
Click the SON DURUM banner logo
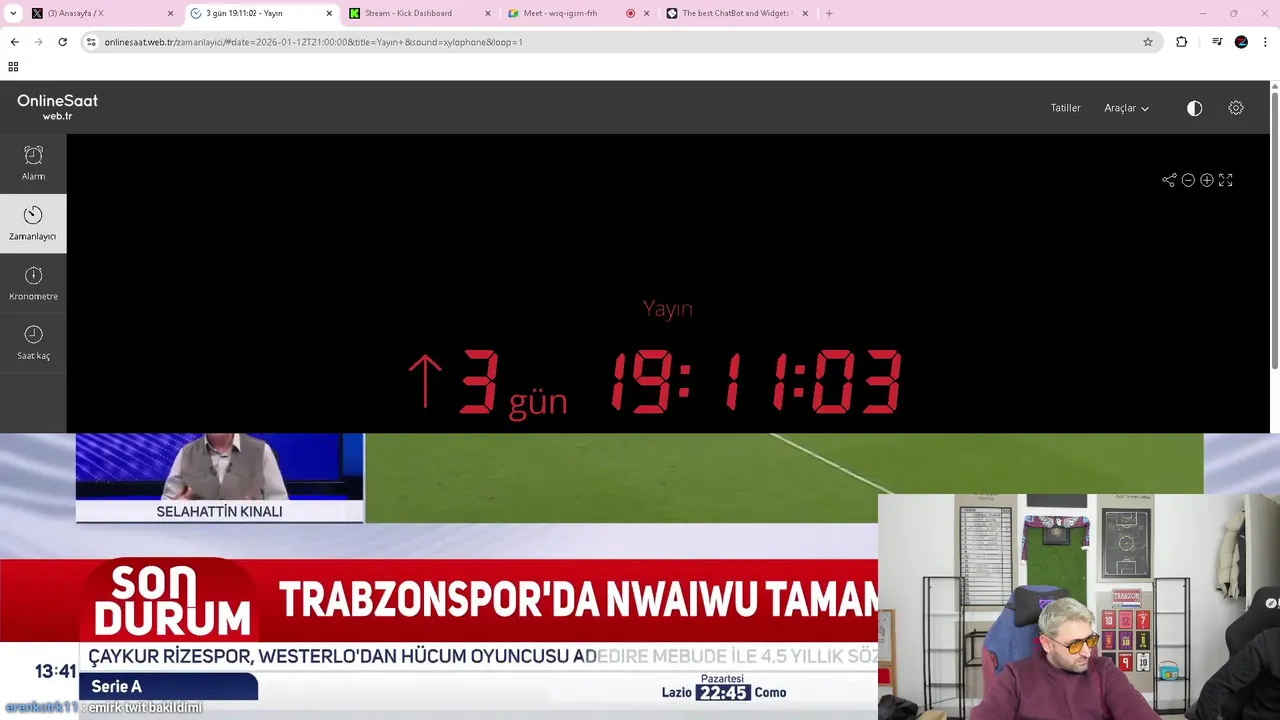tap(171, 600)
